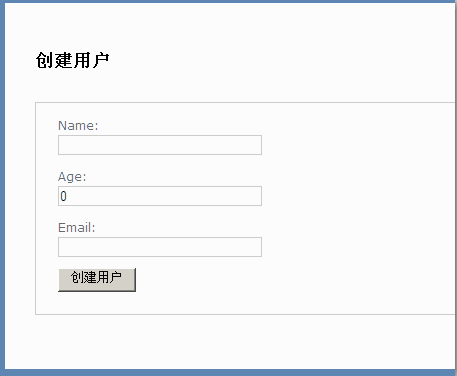The width and height of the screenshot is (457, 376).
Task: Click the Age: label text
Action: [x=72, y=177]
